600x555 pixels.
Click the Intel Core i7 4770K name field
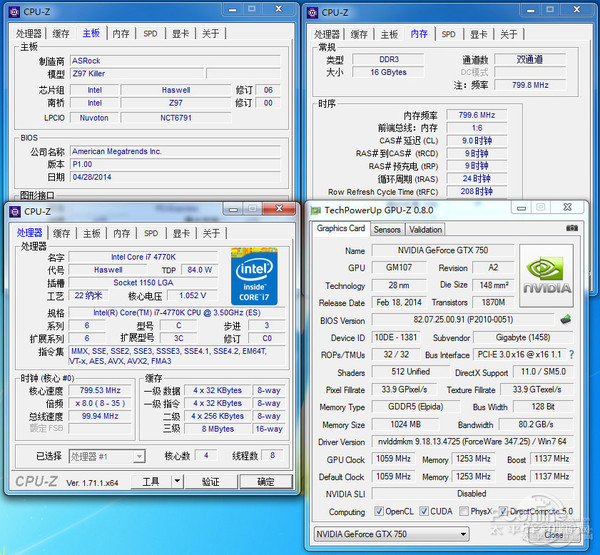click(x=143, y=257)
